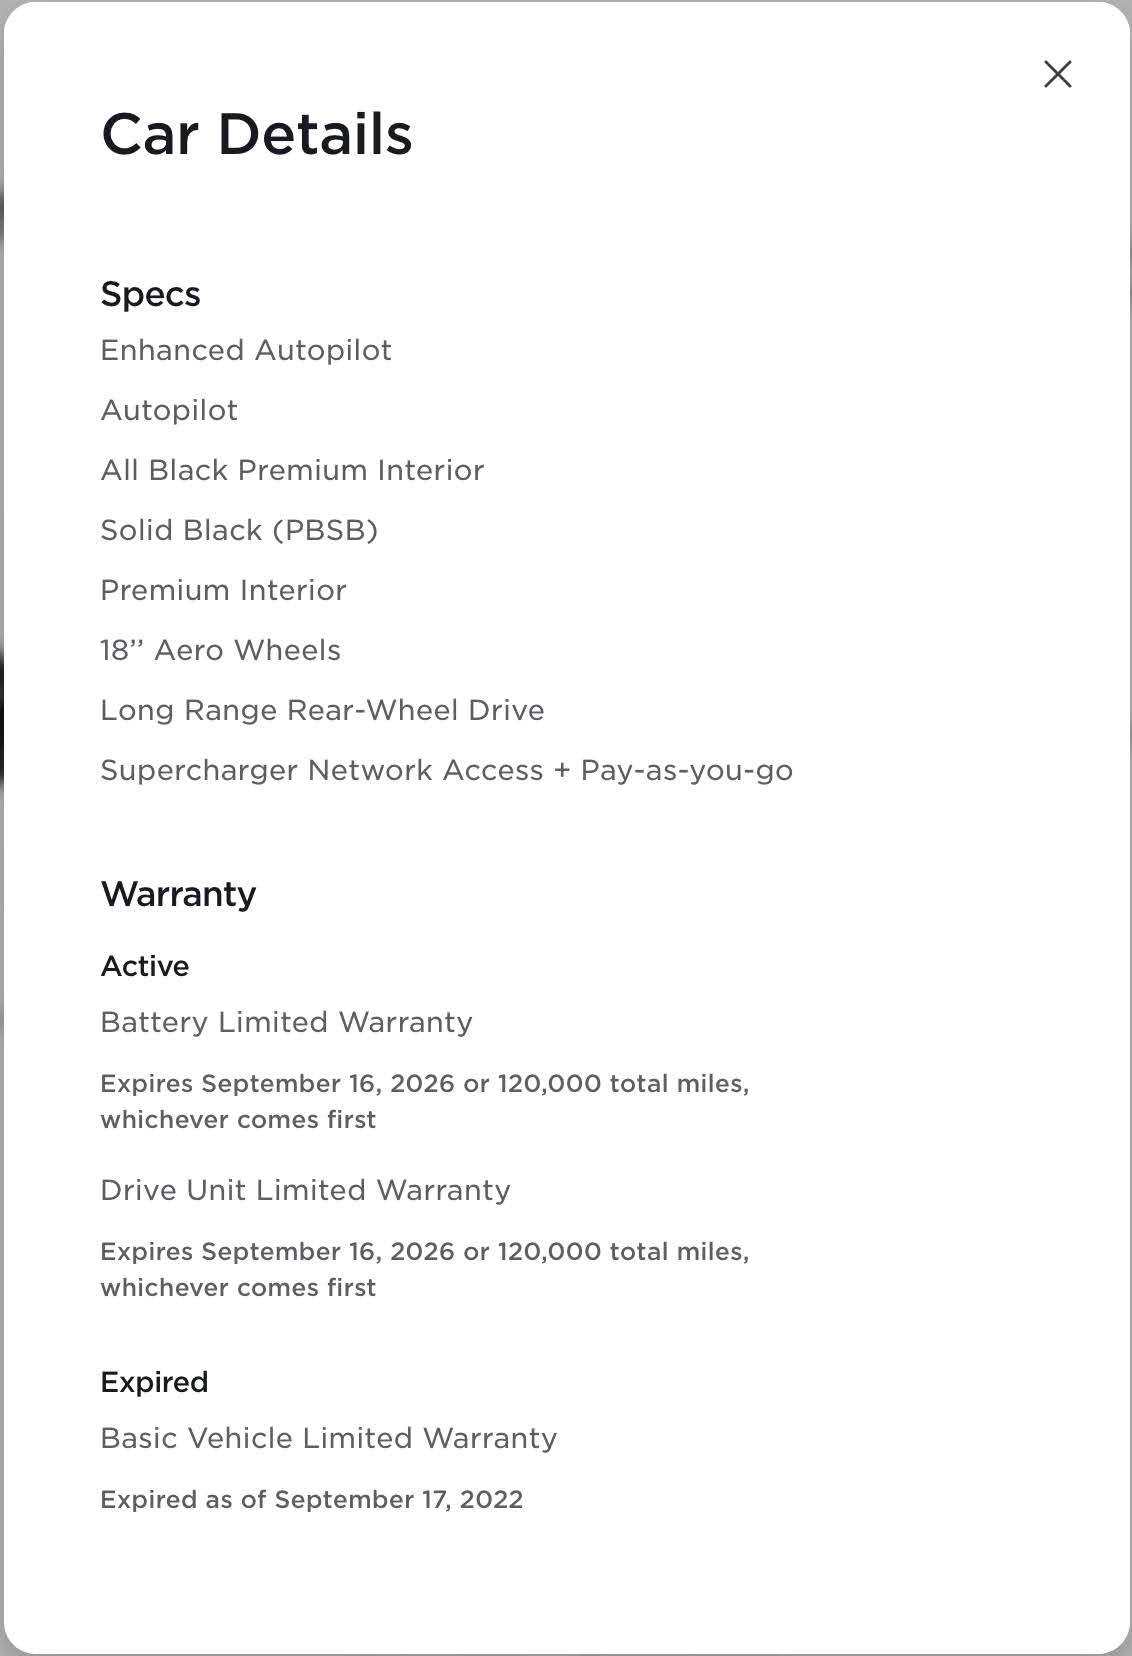The height and width of the screenshot is (1656, 1132).
Task: Click the Car Details heading
Action: click(256, 134)
